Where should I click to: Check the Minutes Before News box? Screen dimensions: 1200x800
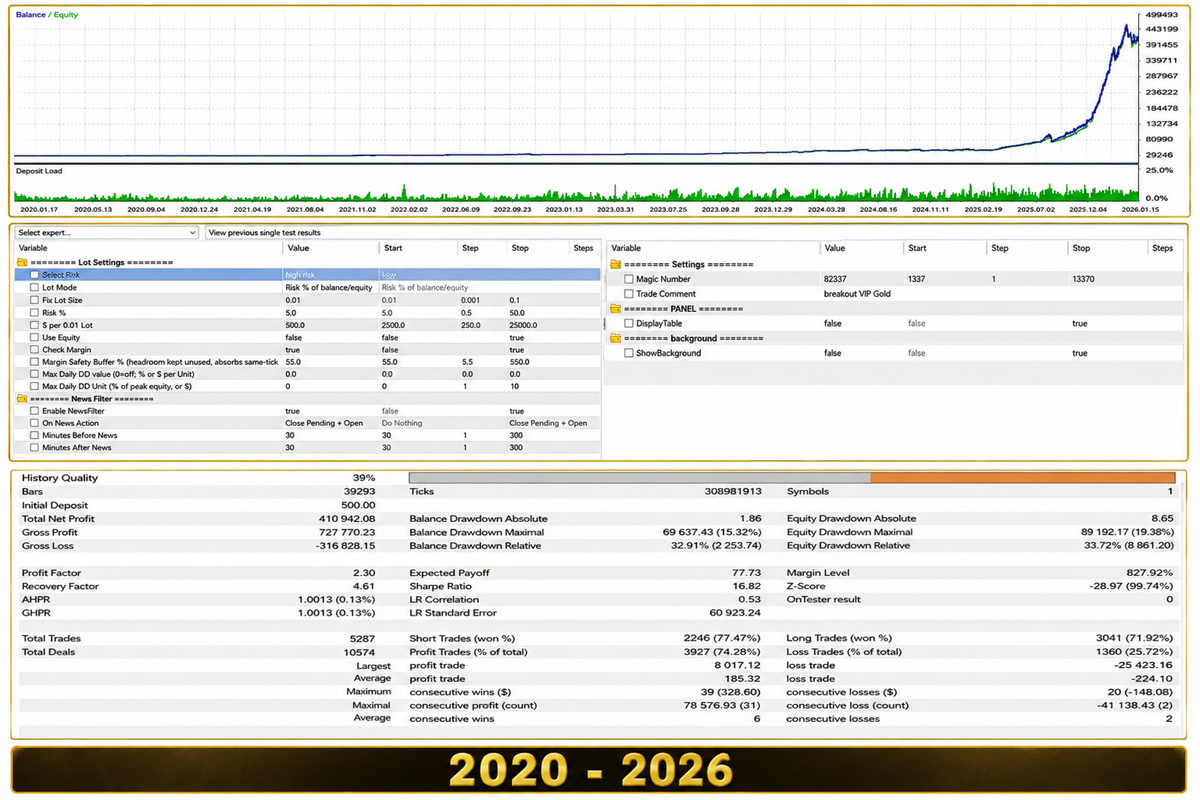point(35,435)
